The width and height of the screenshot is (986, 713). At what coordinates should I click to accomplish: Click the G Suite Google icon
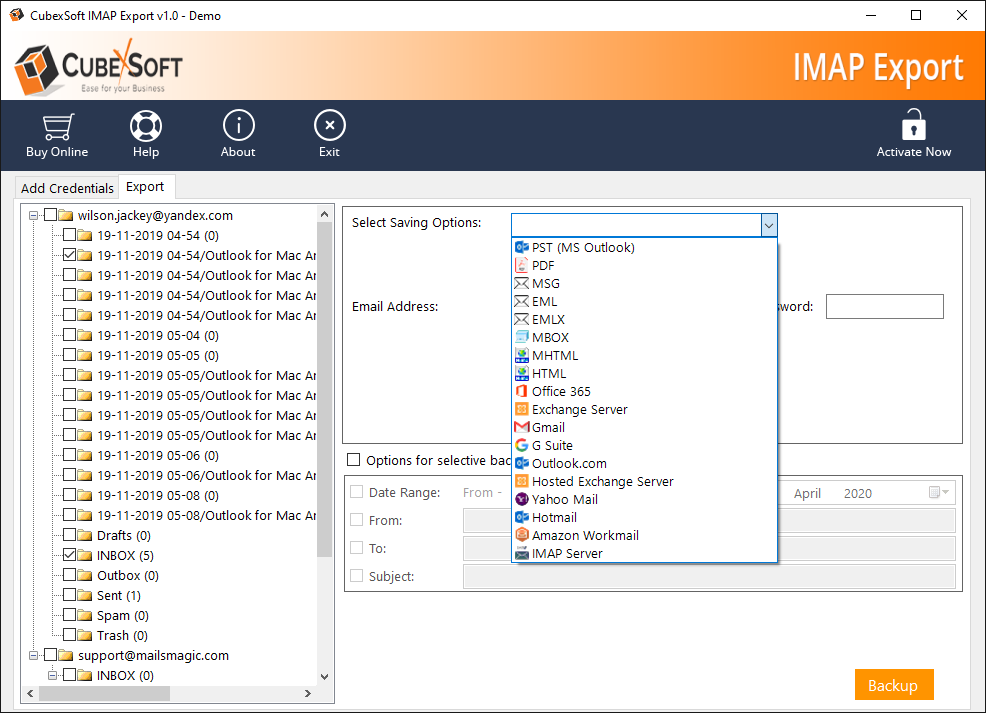(522, 445)
